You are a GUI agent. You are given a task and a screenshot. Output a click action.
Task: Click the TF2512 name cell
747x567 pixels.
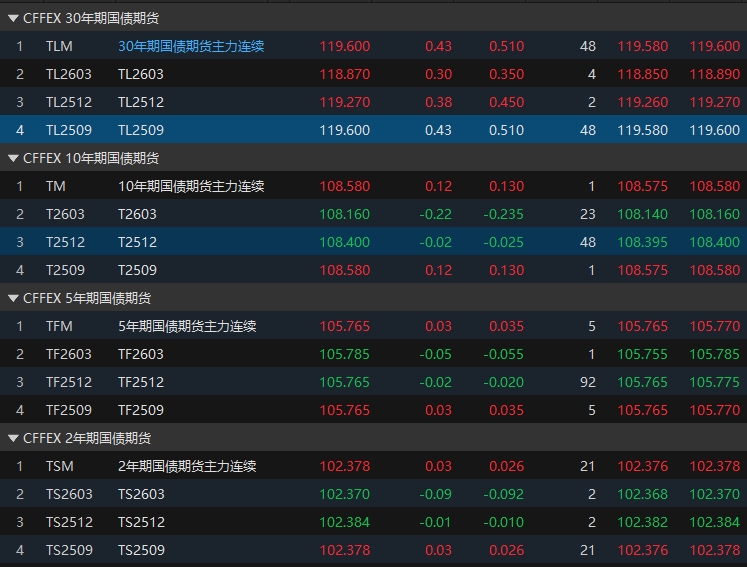click(141, 382)
